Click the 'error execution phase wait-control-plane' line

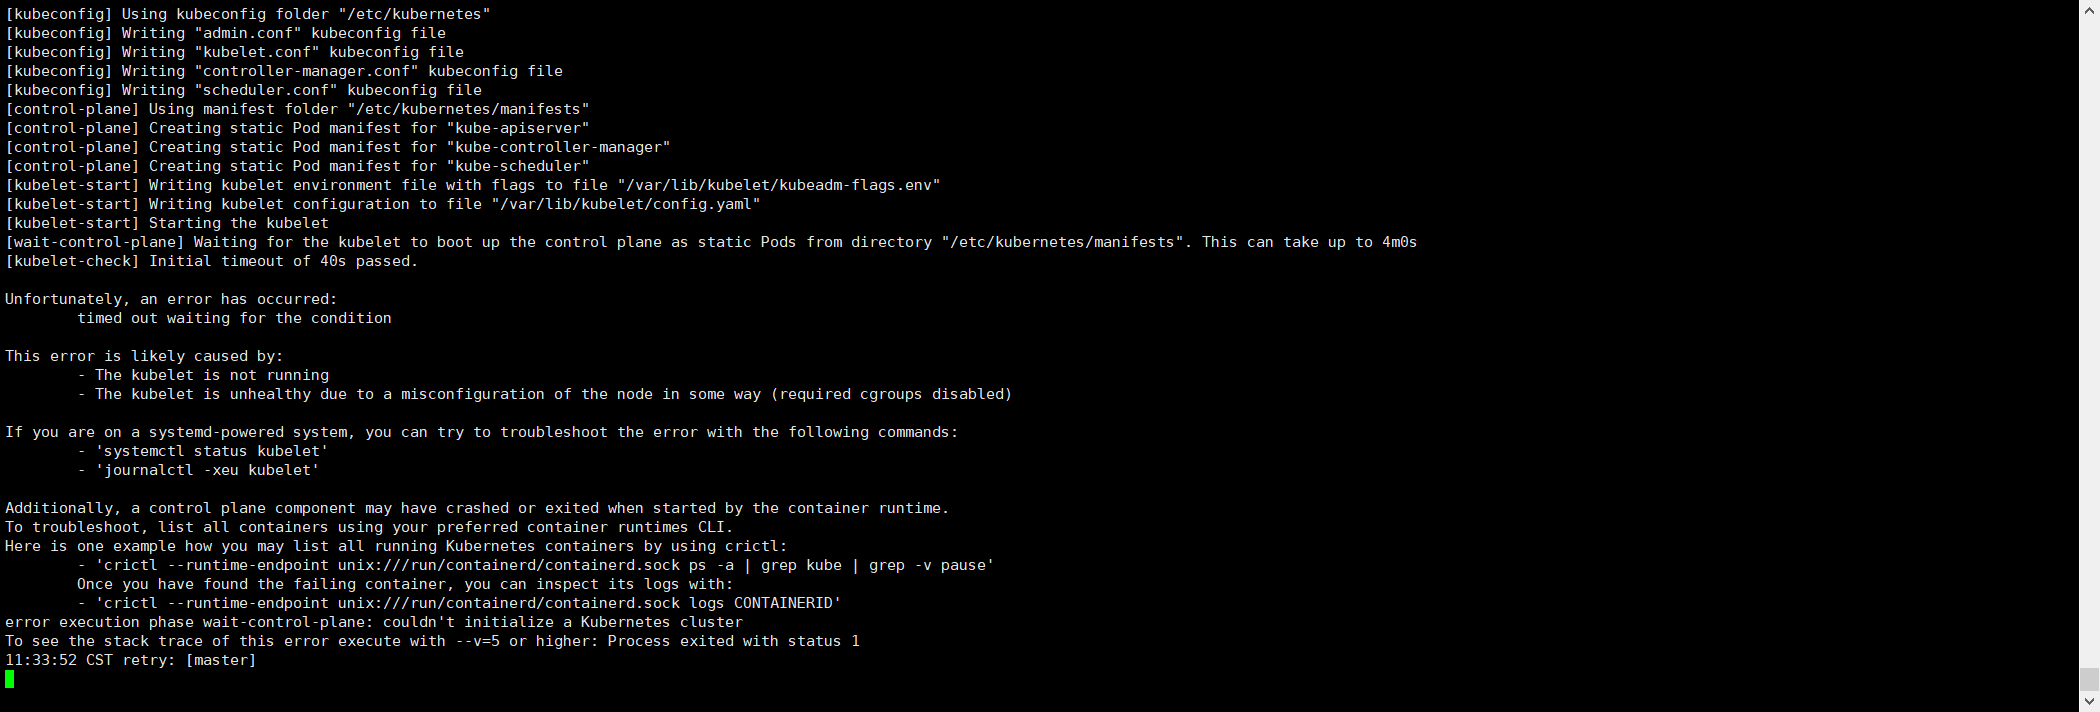pyautogui.click(x=374, y=622)
